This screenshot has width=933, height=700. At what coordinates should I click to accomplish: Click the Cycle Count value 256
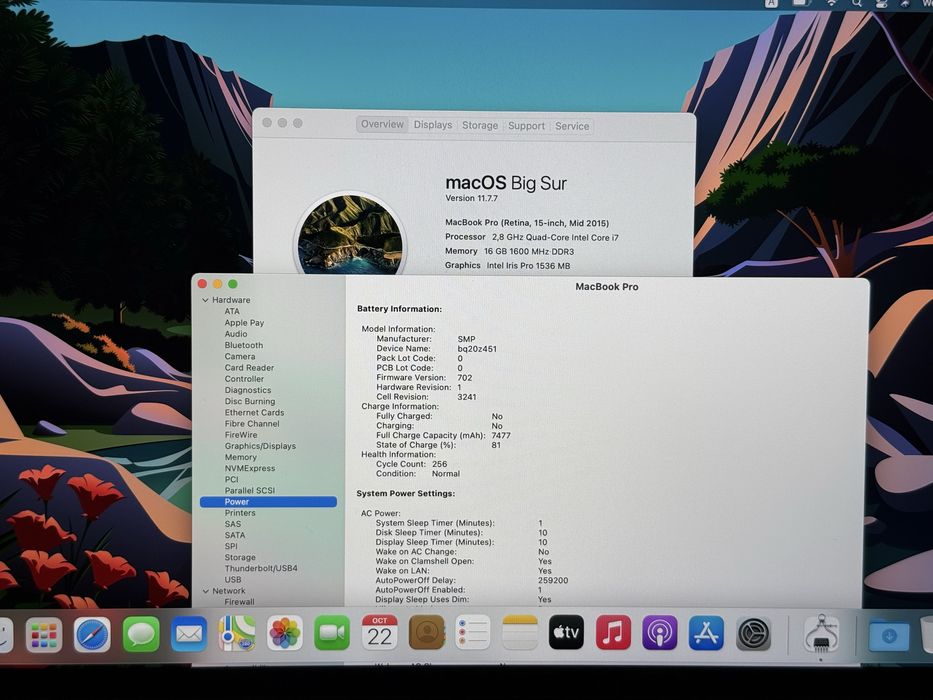click(x=440, y=464)
